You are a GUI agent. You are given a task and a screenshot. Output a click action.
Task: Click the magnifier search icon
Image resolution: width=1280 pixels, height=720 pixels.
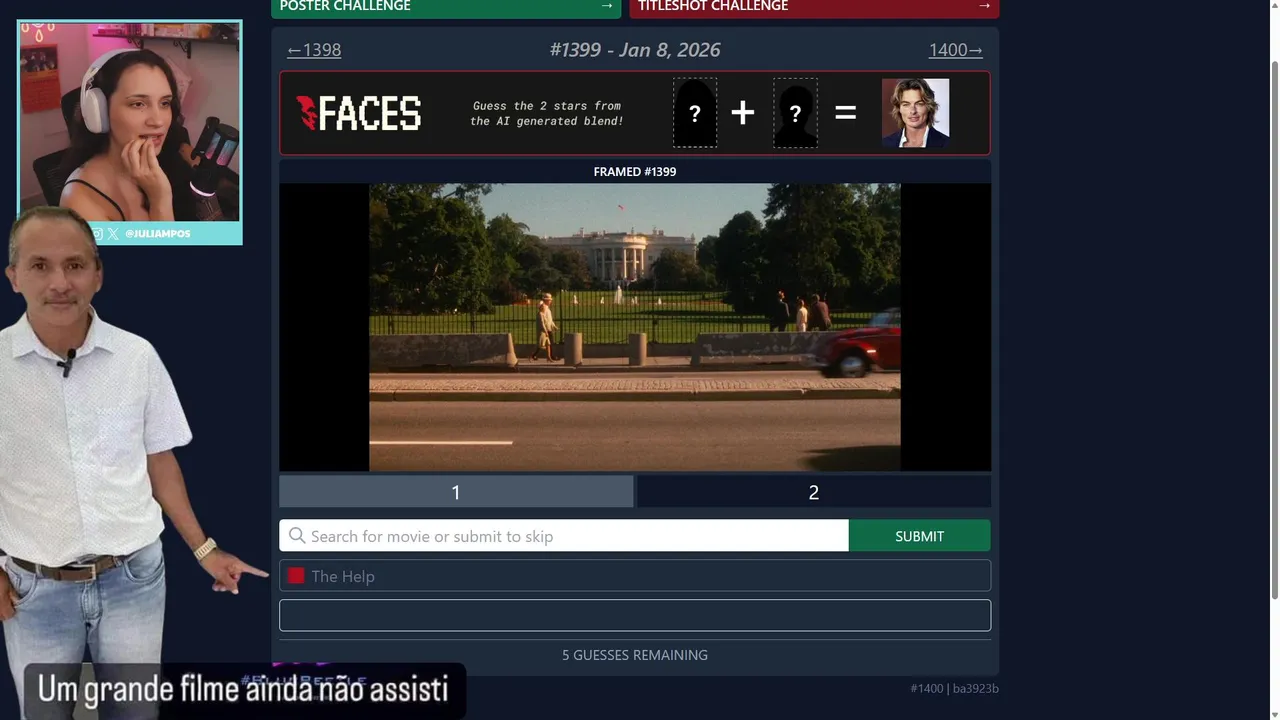coord(297,536)
